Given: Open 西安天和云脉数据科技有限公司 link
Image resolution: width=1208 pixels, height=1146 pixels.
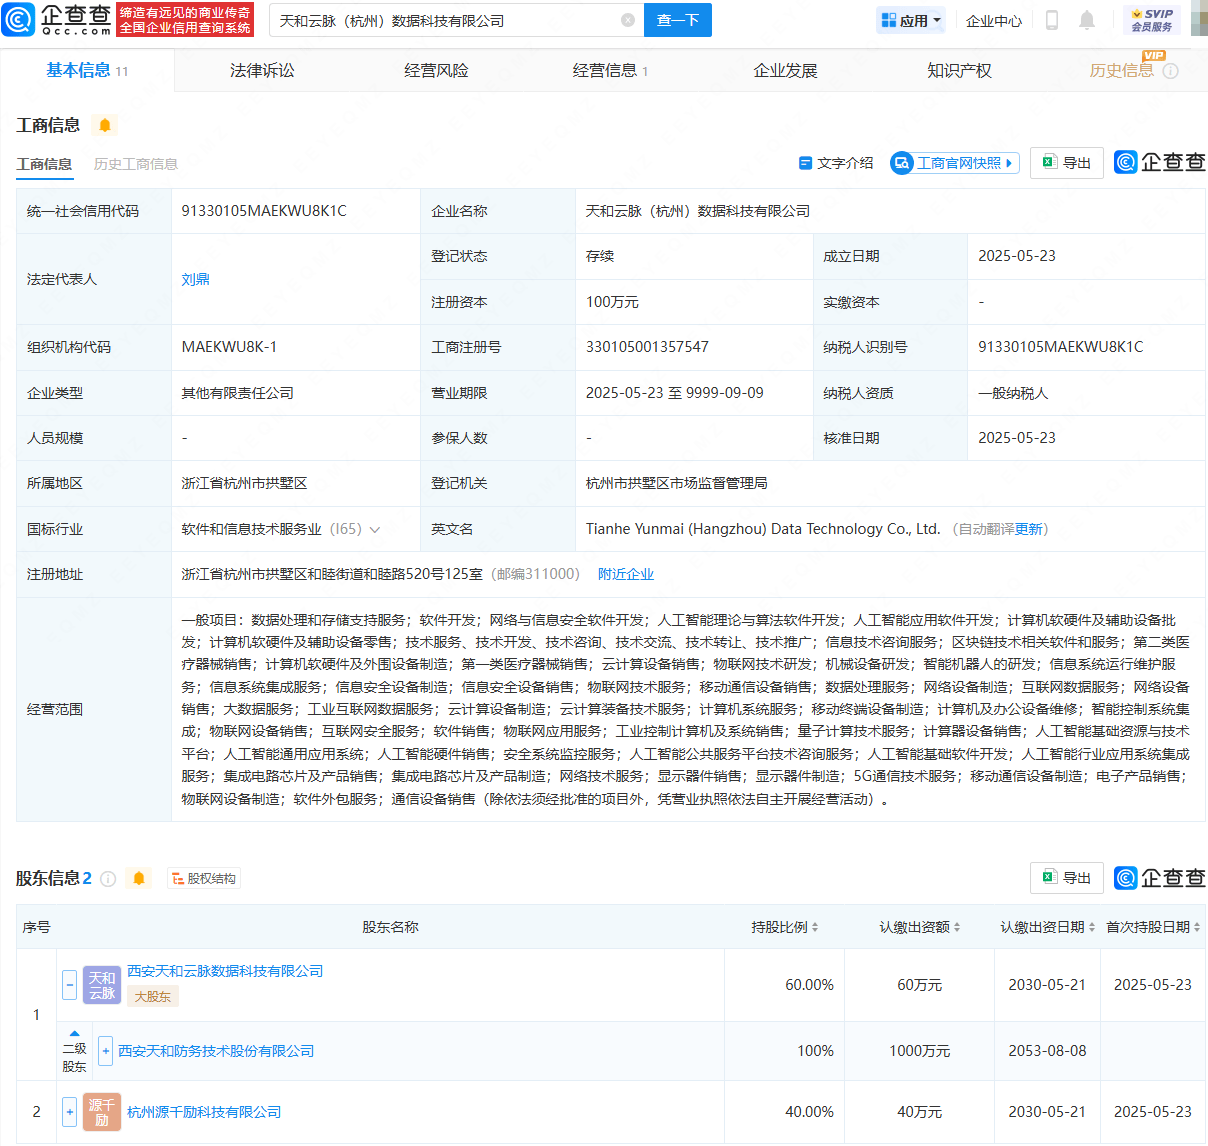Looking at the screenshot, I should pos(225,971).
